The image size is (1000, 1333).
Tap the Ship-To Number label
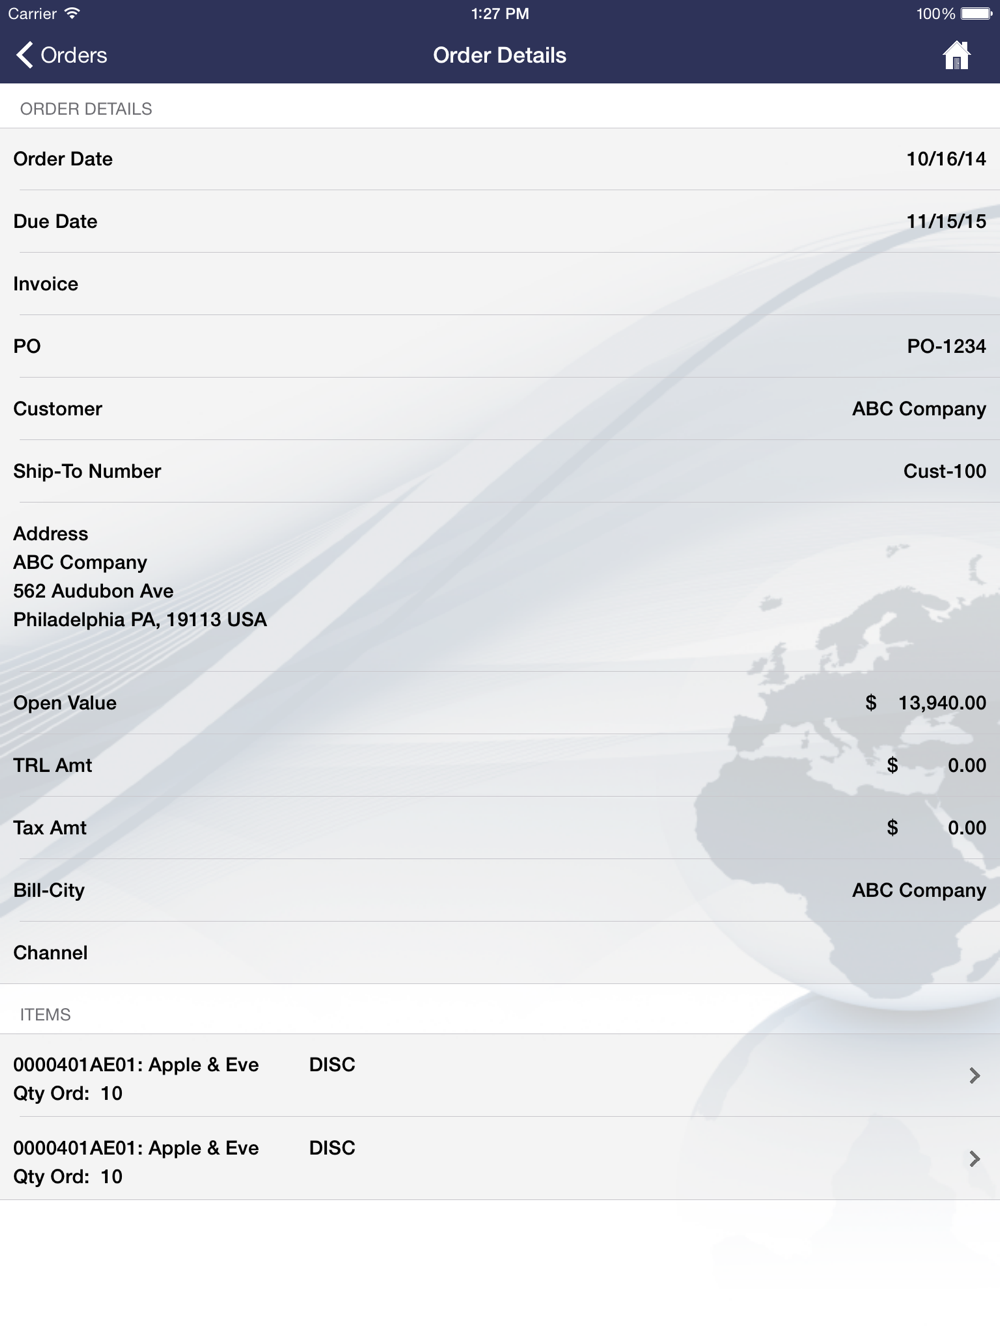pos(87,471)
